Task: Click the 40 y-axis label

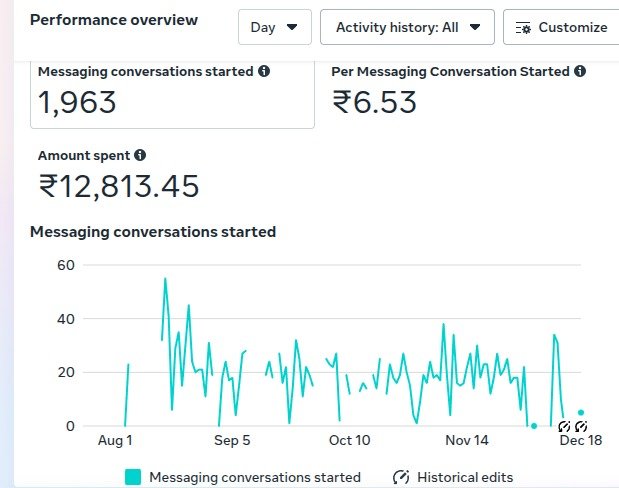Action: [x=66, y=319]
